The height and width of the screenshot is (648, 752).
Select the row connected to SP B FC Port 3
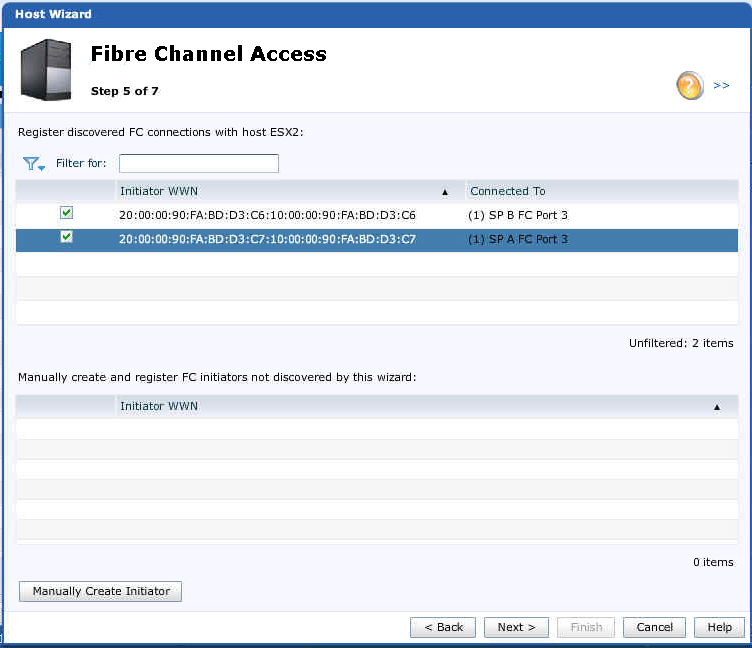coord(376,215)
